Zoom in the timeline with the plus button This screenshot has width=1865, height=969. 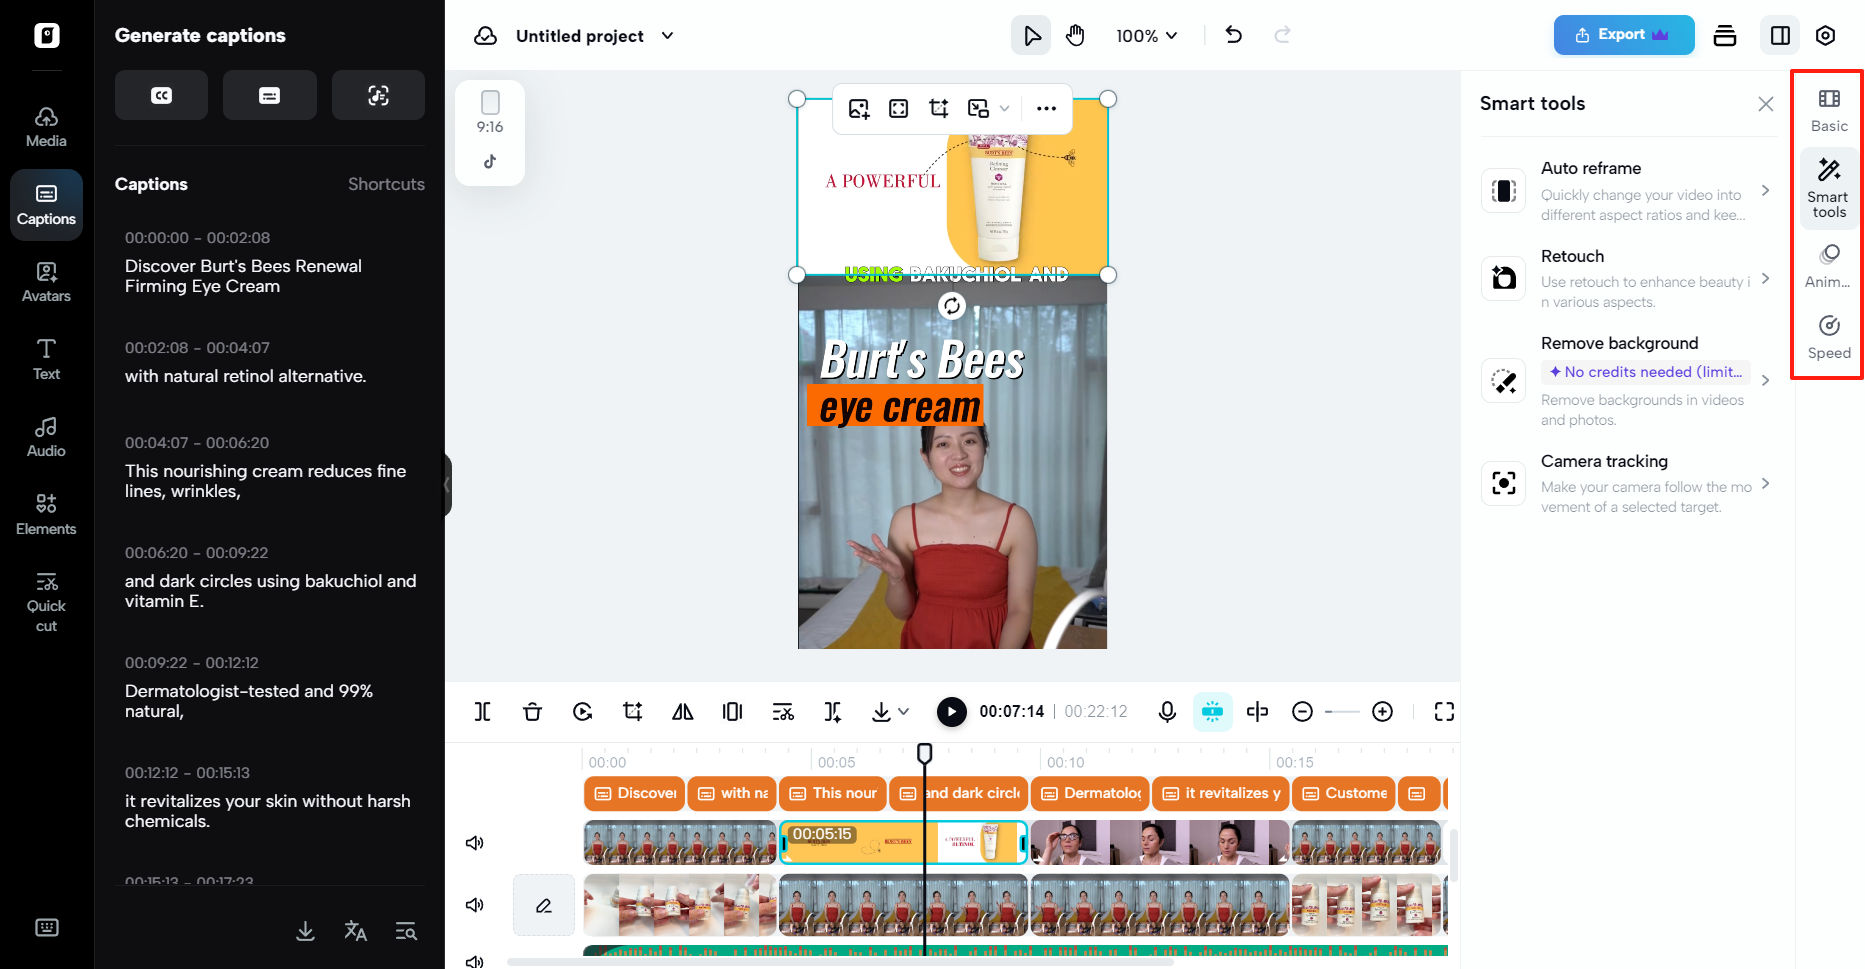click(1382, 711)
